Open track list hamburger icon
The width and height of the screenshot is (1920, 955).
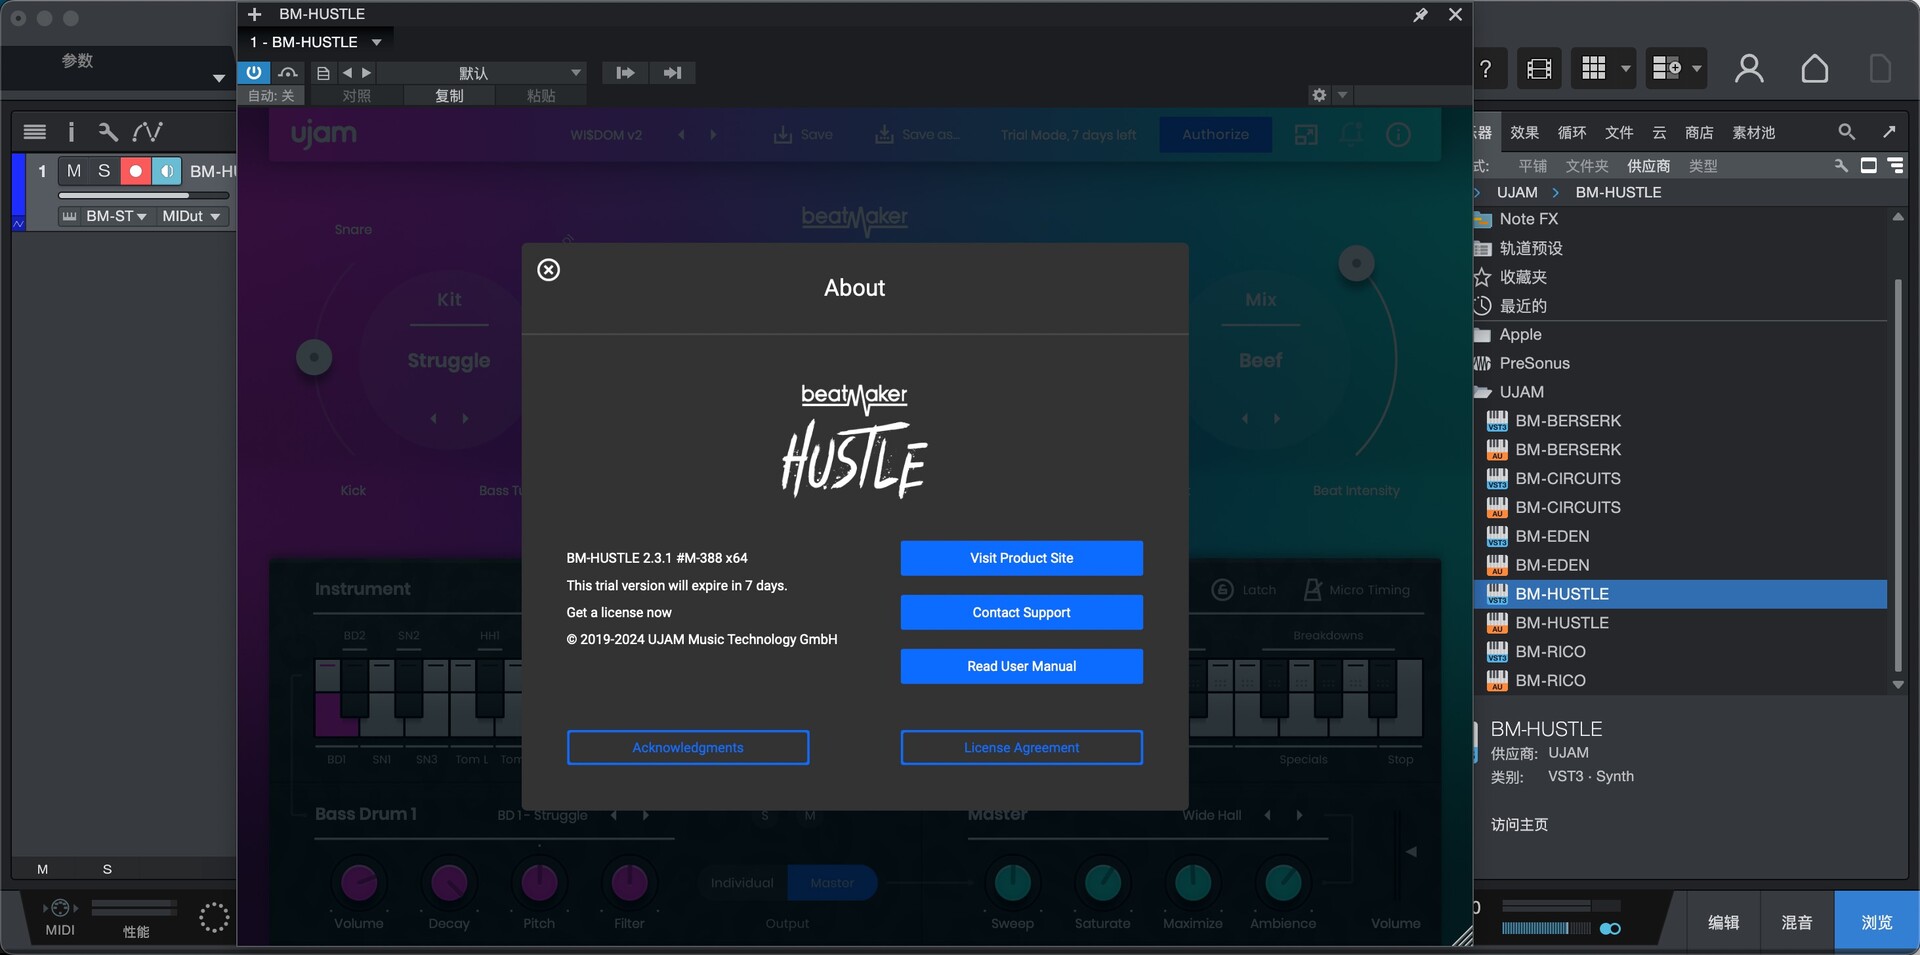tap(35, 131)
